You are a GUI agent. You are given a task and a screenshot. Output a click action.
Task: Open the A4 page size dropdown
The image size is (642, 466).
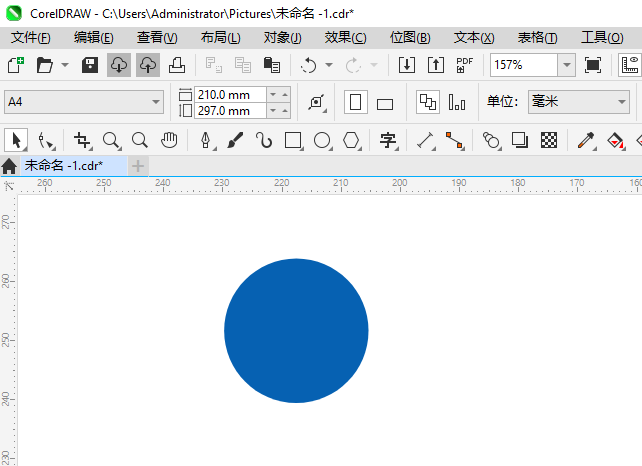tap(84, 102)
